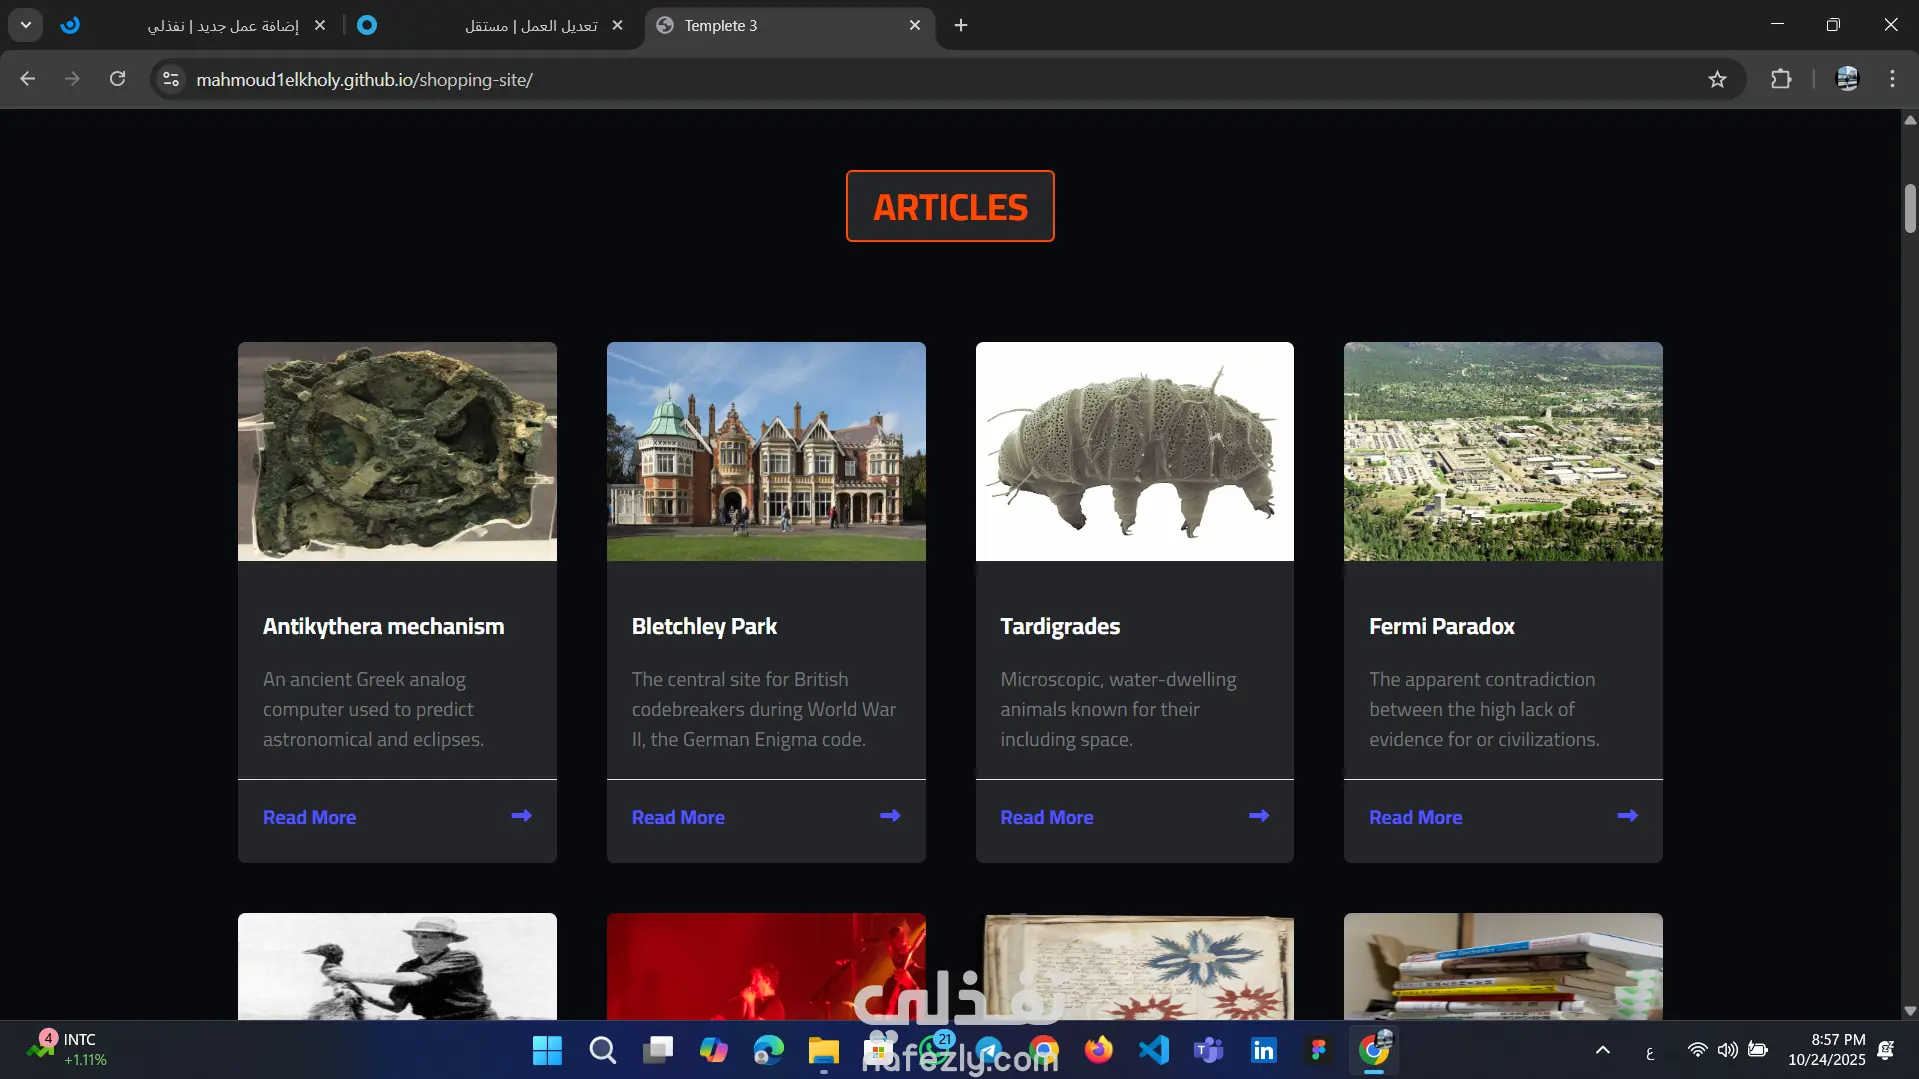
Task: Click the page vertical scrollbar thumb
Action: 1910,208
